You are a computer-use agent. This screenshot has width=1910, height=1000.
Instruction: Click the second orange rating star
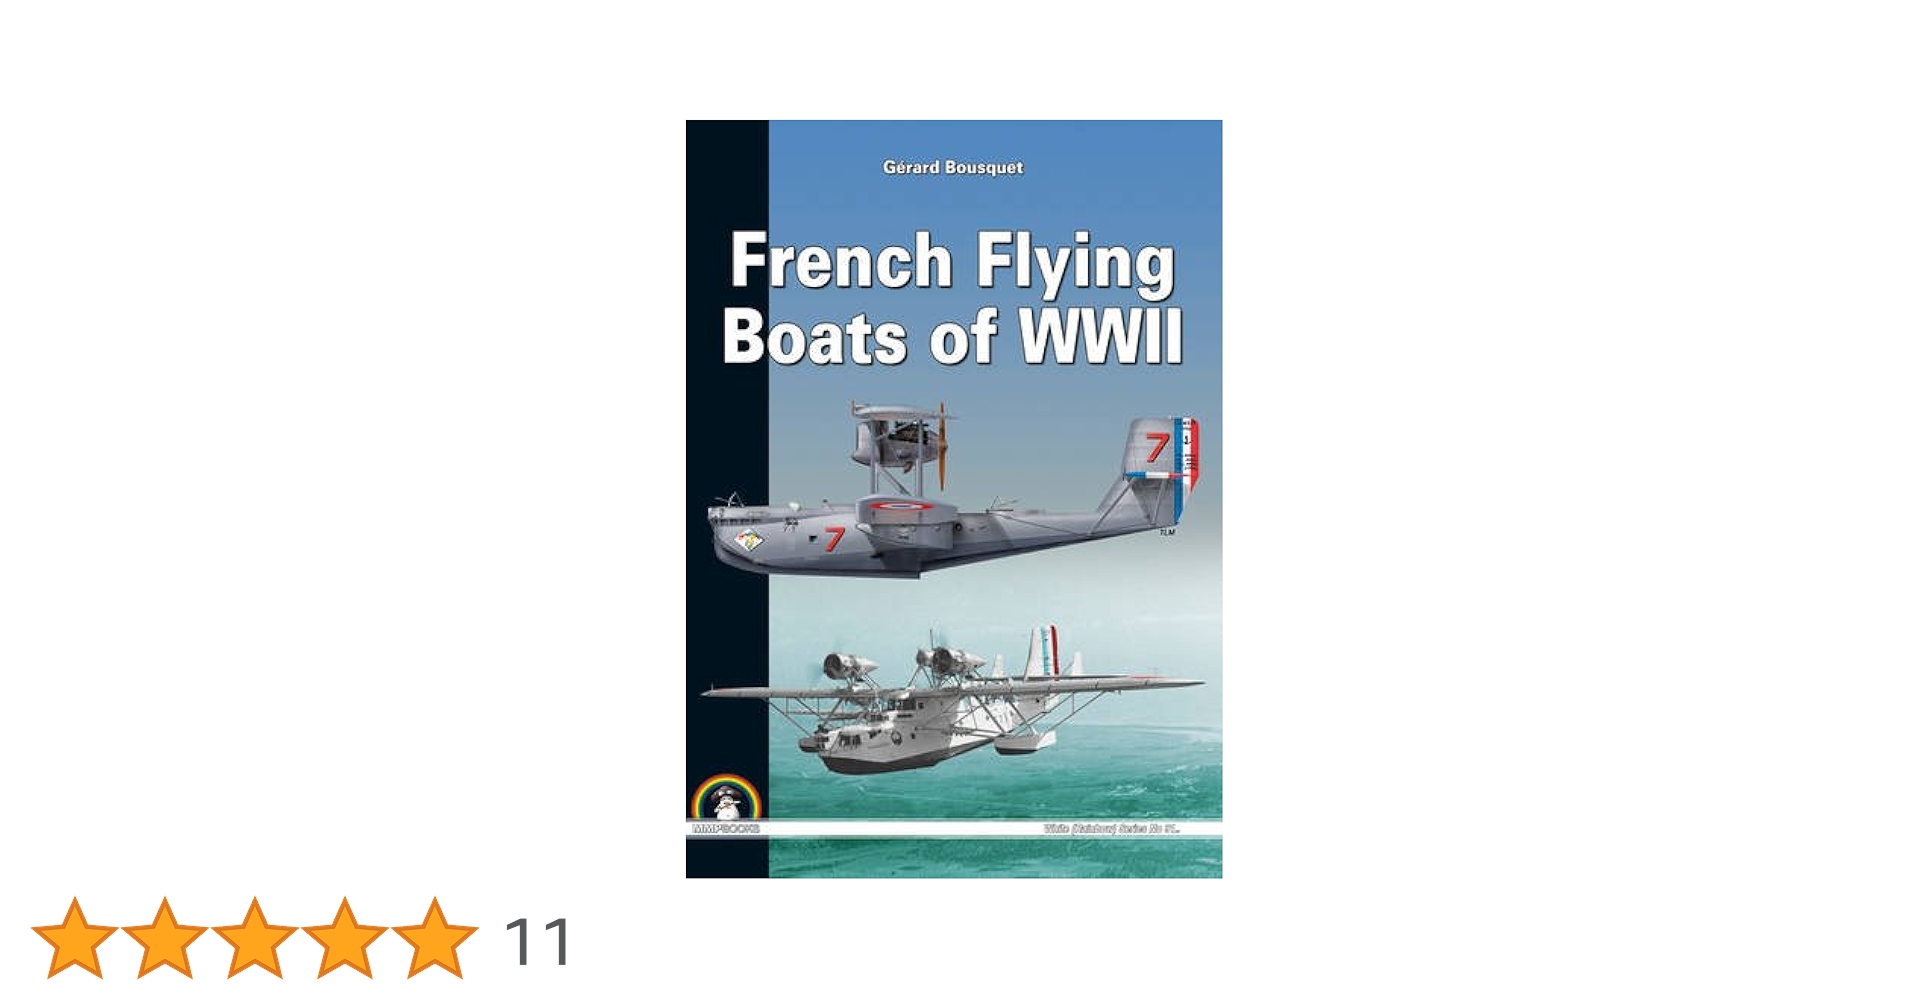click(165, 938)
